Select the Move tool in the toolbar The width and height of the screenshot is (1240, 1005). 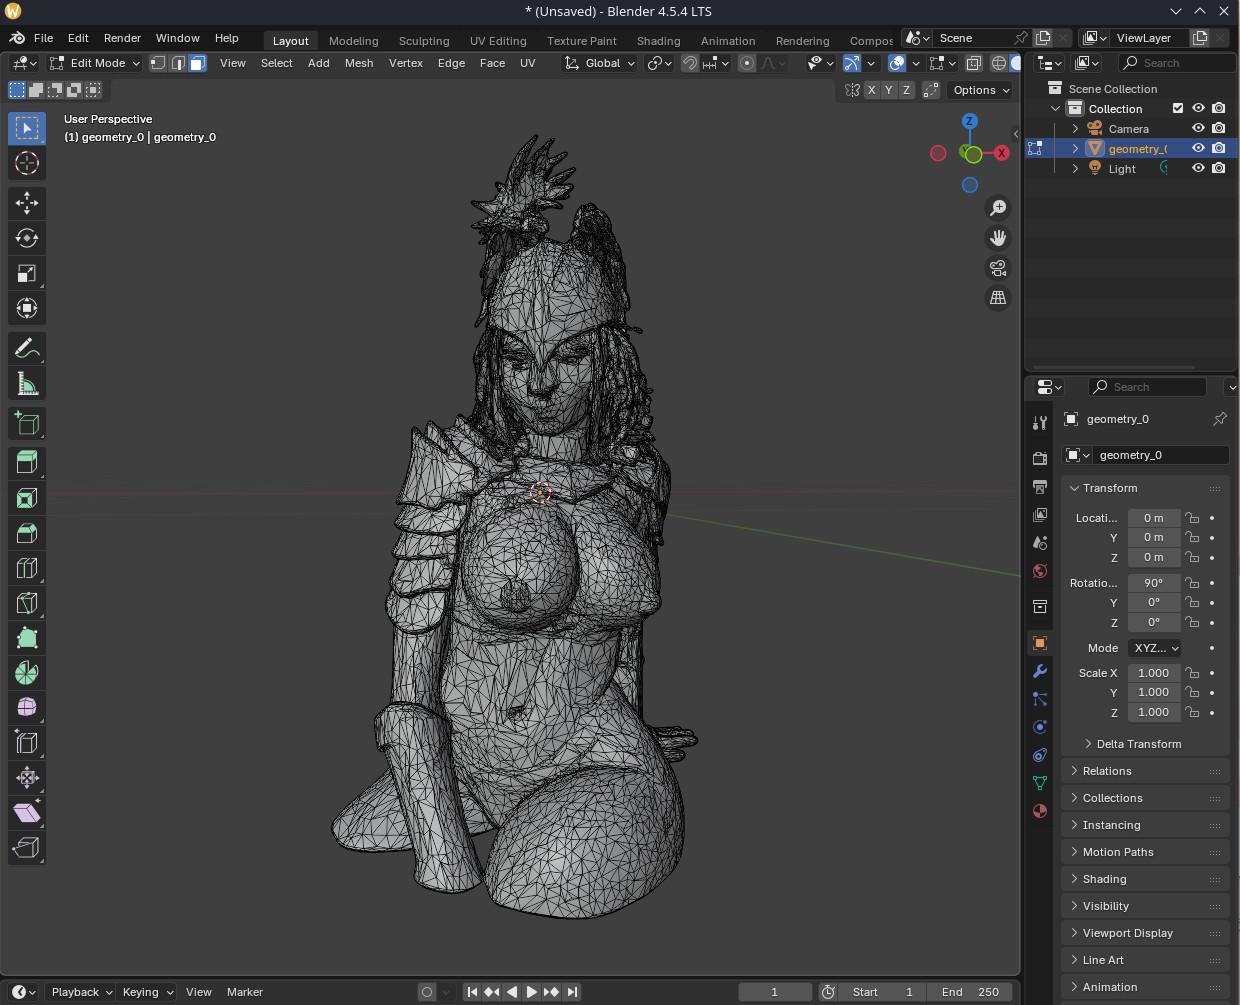tap(27, 203)
